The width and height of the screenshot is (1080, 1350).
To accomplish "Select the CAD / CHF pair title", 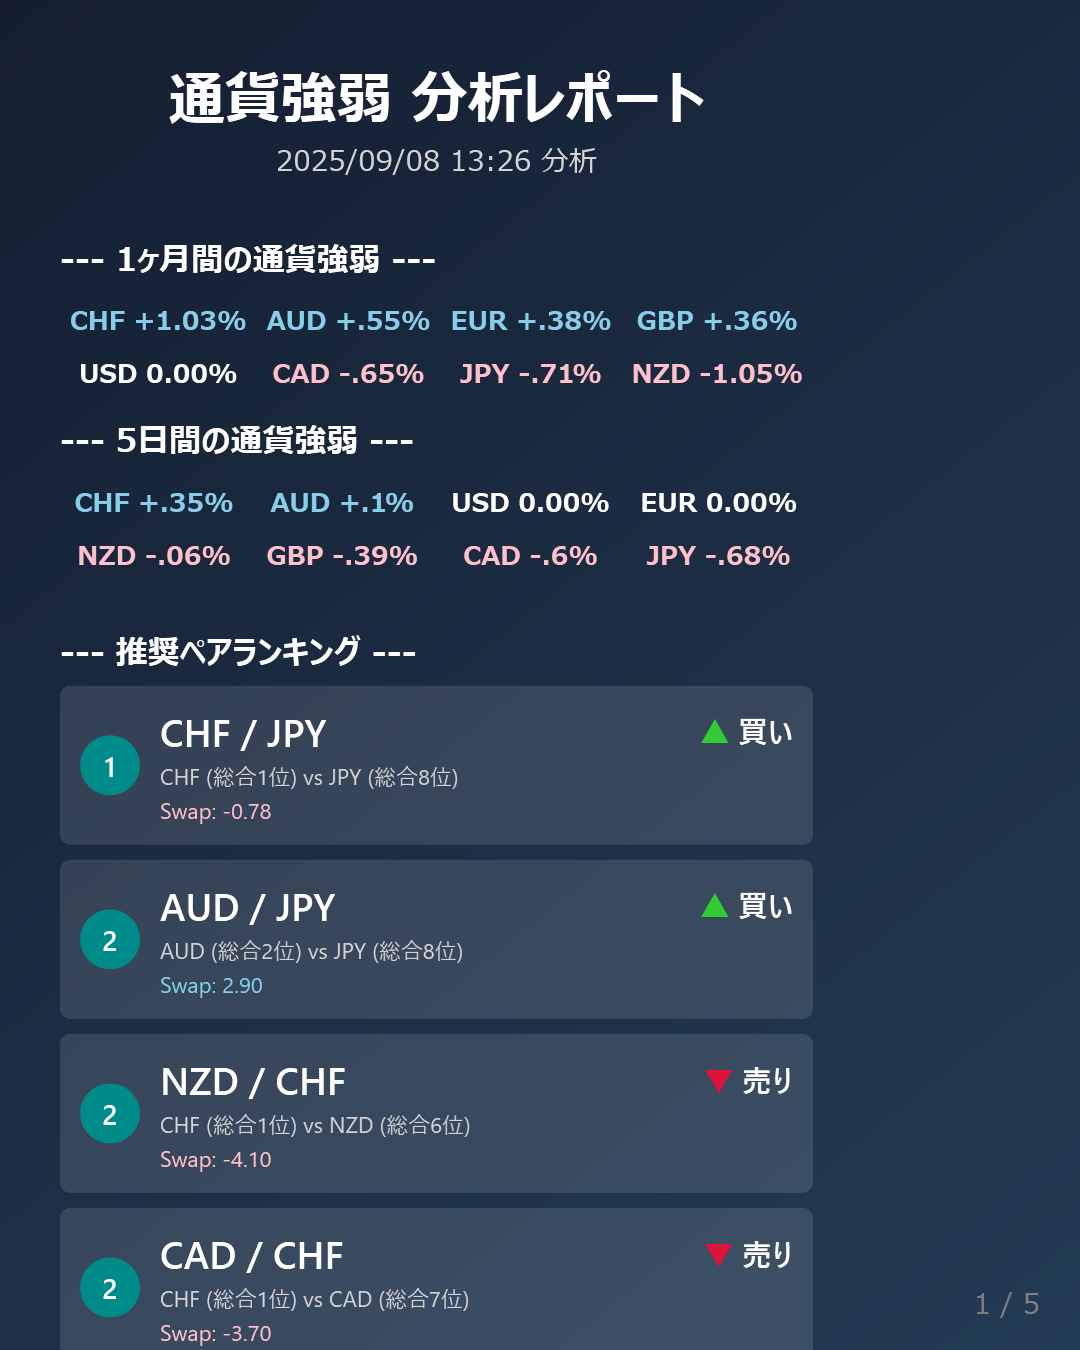I will point(252,1256).
